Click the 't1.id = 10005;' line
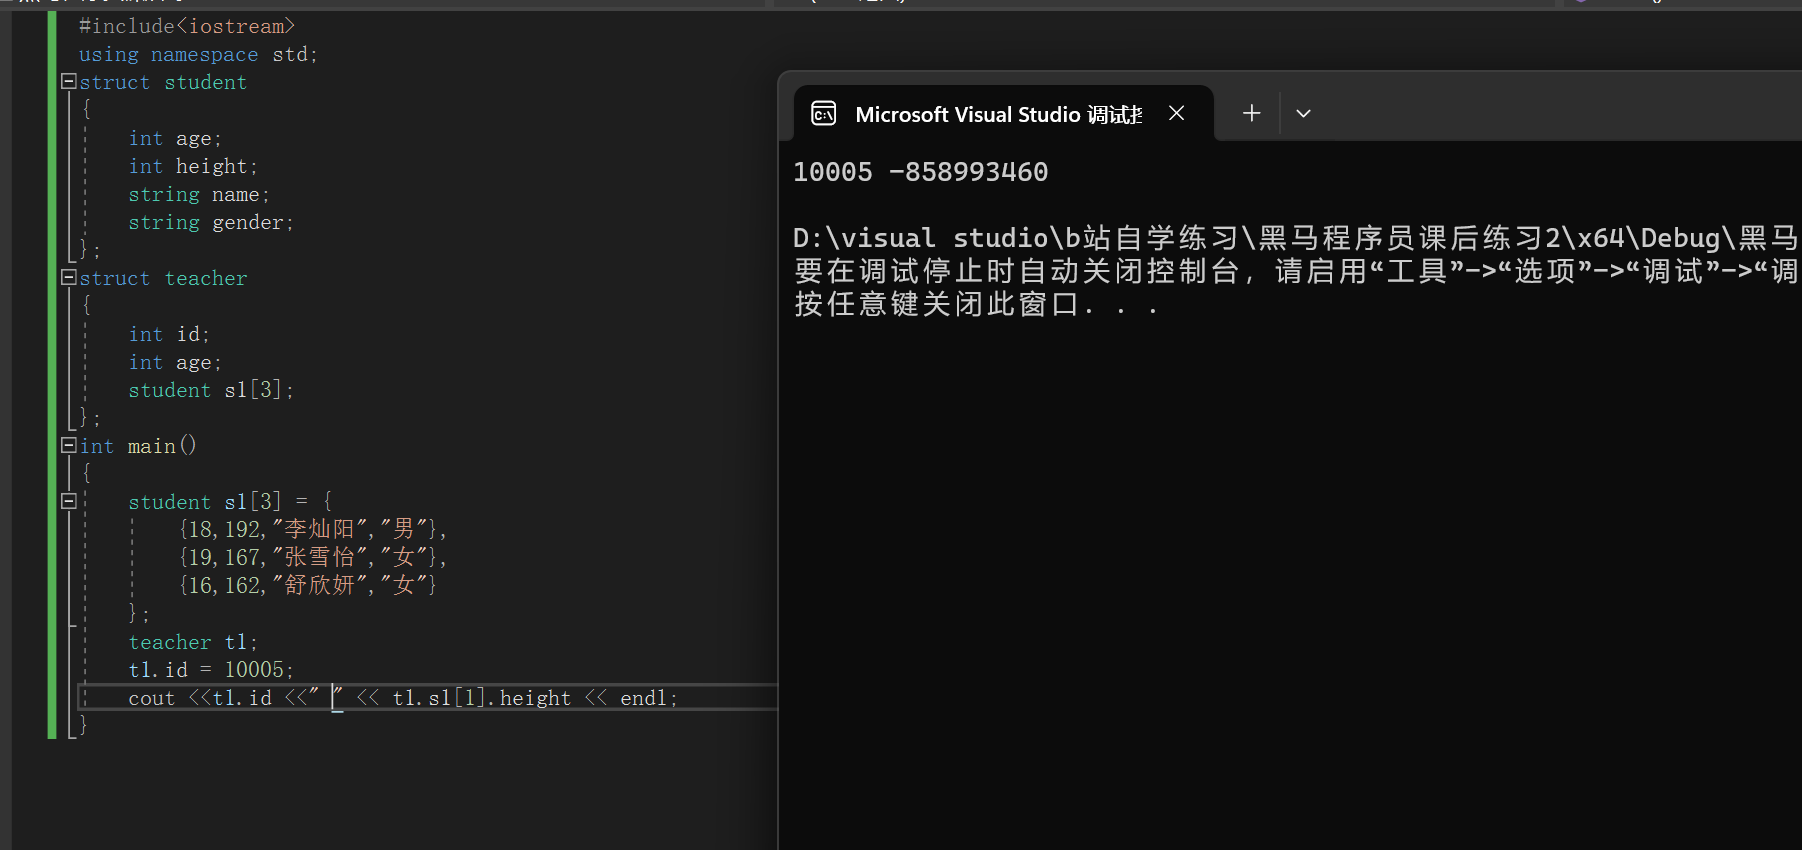 [x=211, y=670]
